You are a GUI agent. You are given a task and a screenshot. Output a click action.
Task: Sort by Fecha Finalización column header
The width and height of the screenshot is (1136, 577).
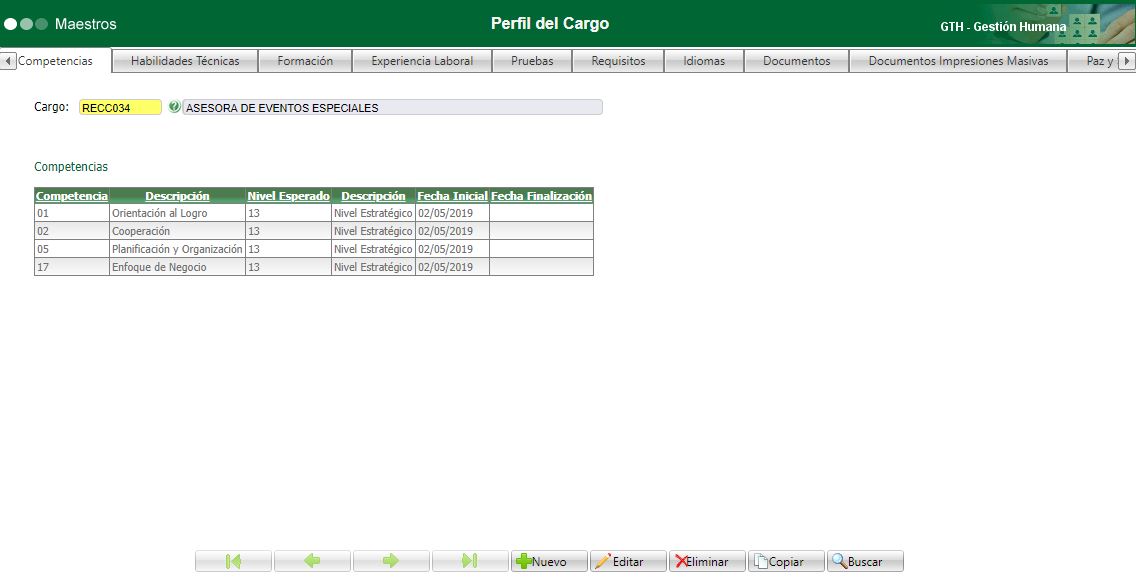541,196
